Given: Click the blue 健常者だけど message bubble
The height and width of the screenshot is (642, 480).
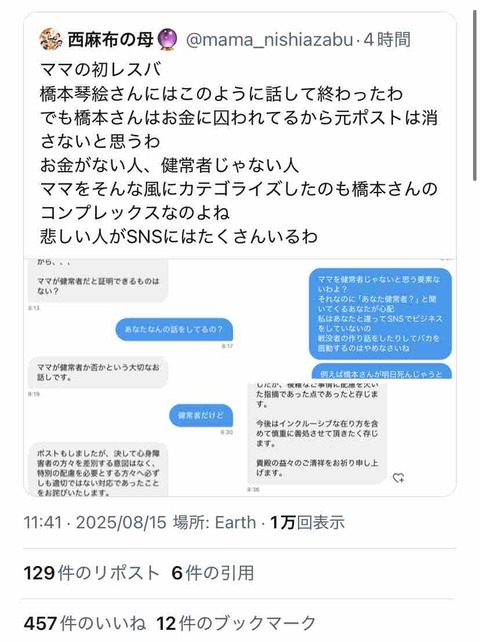Looking at the screenshot, I should click(201, 416).
